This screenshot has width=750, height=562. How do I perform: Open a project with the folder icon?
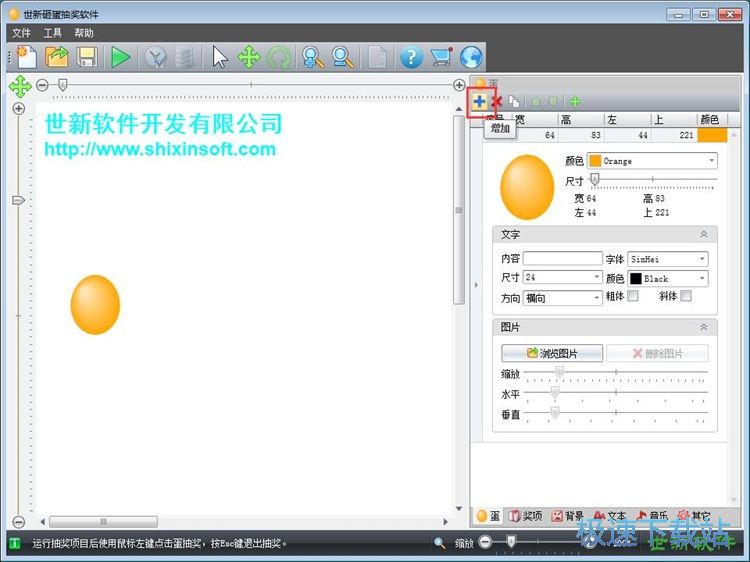[x=57, y=57]
